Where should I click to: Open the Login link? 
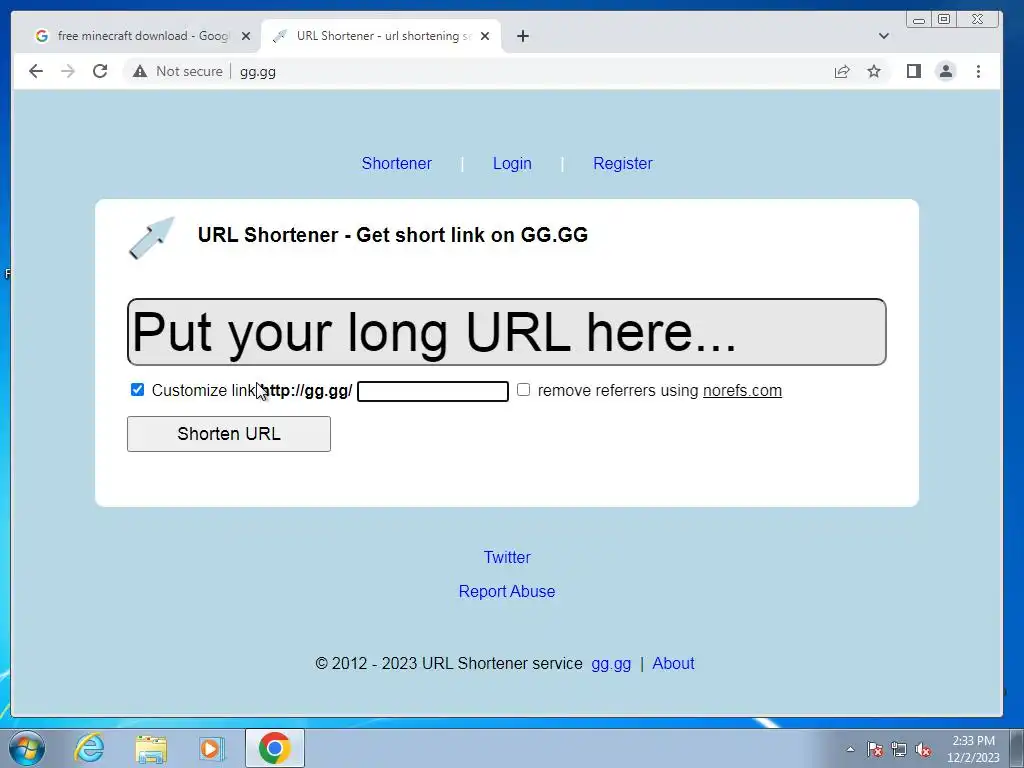coord(512,163)
